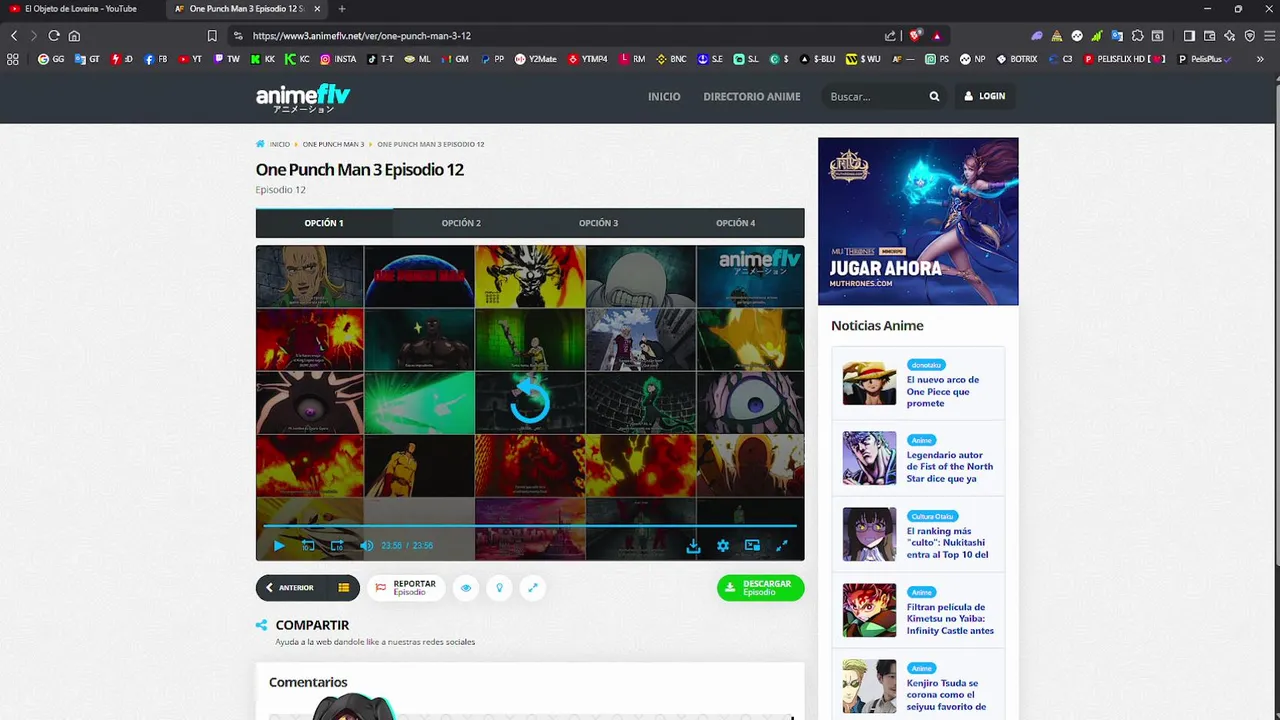Open the Mu Thrones JUGAR AHORA ad
Viewport: 1280px width, 720px height.
[918, 221]
